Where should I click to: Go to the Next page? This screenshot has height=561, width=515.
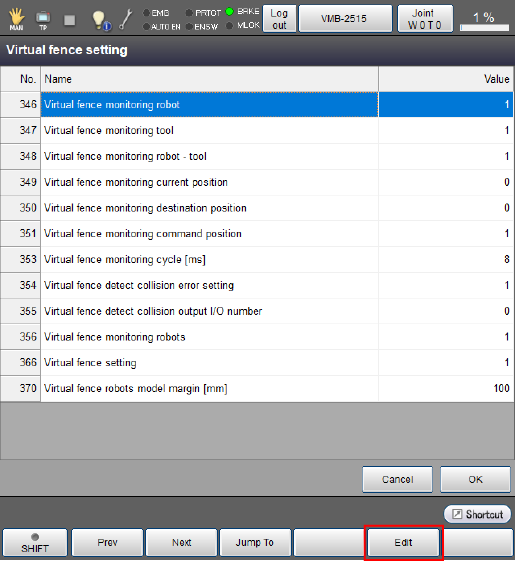point(182,543)
